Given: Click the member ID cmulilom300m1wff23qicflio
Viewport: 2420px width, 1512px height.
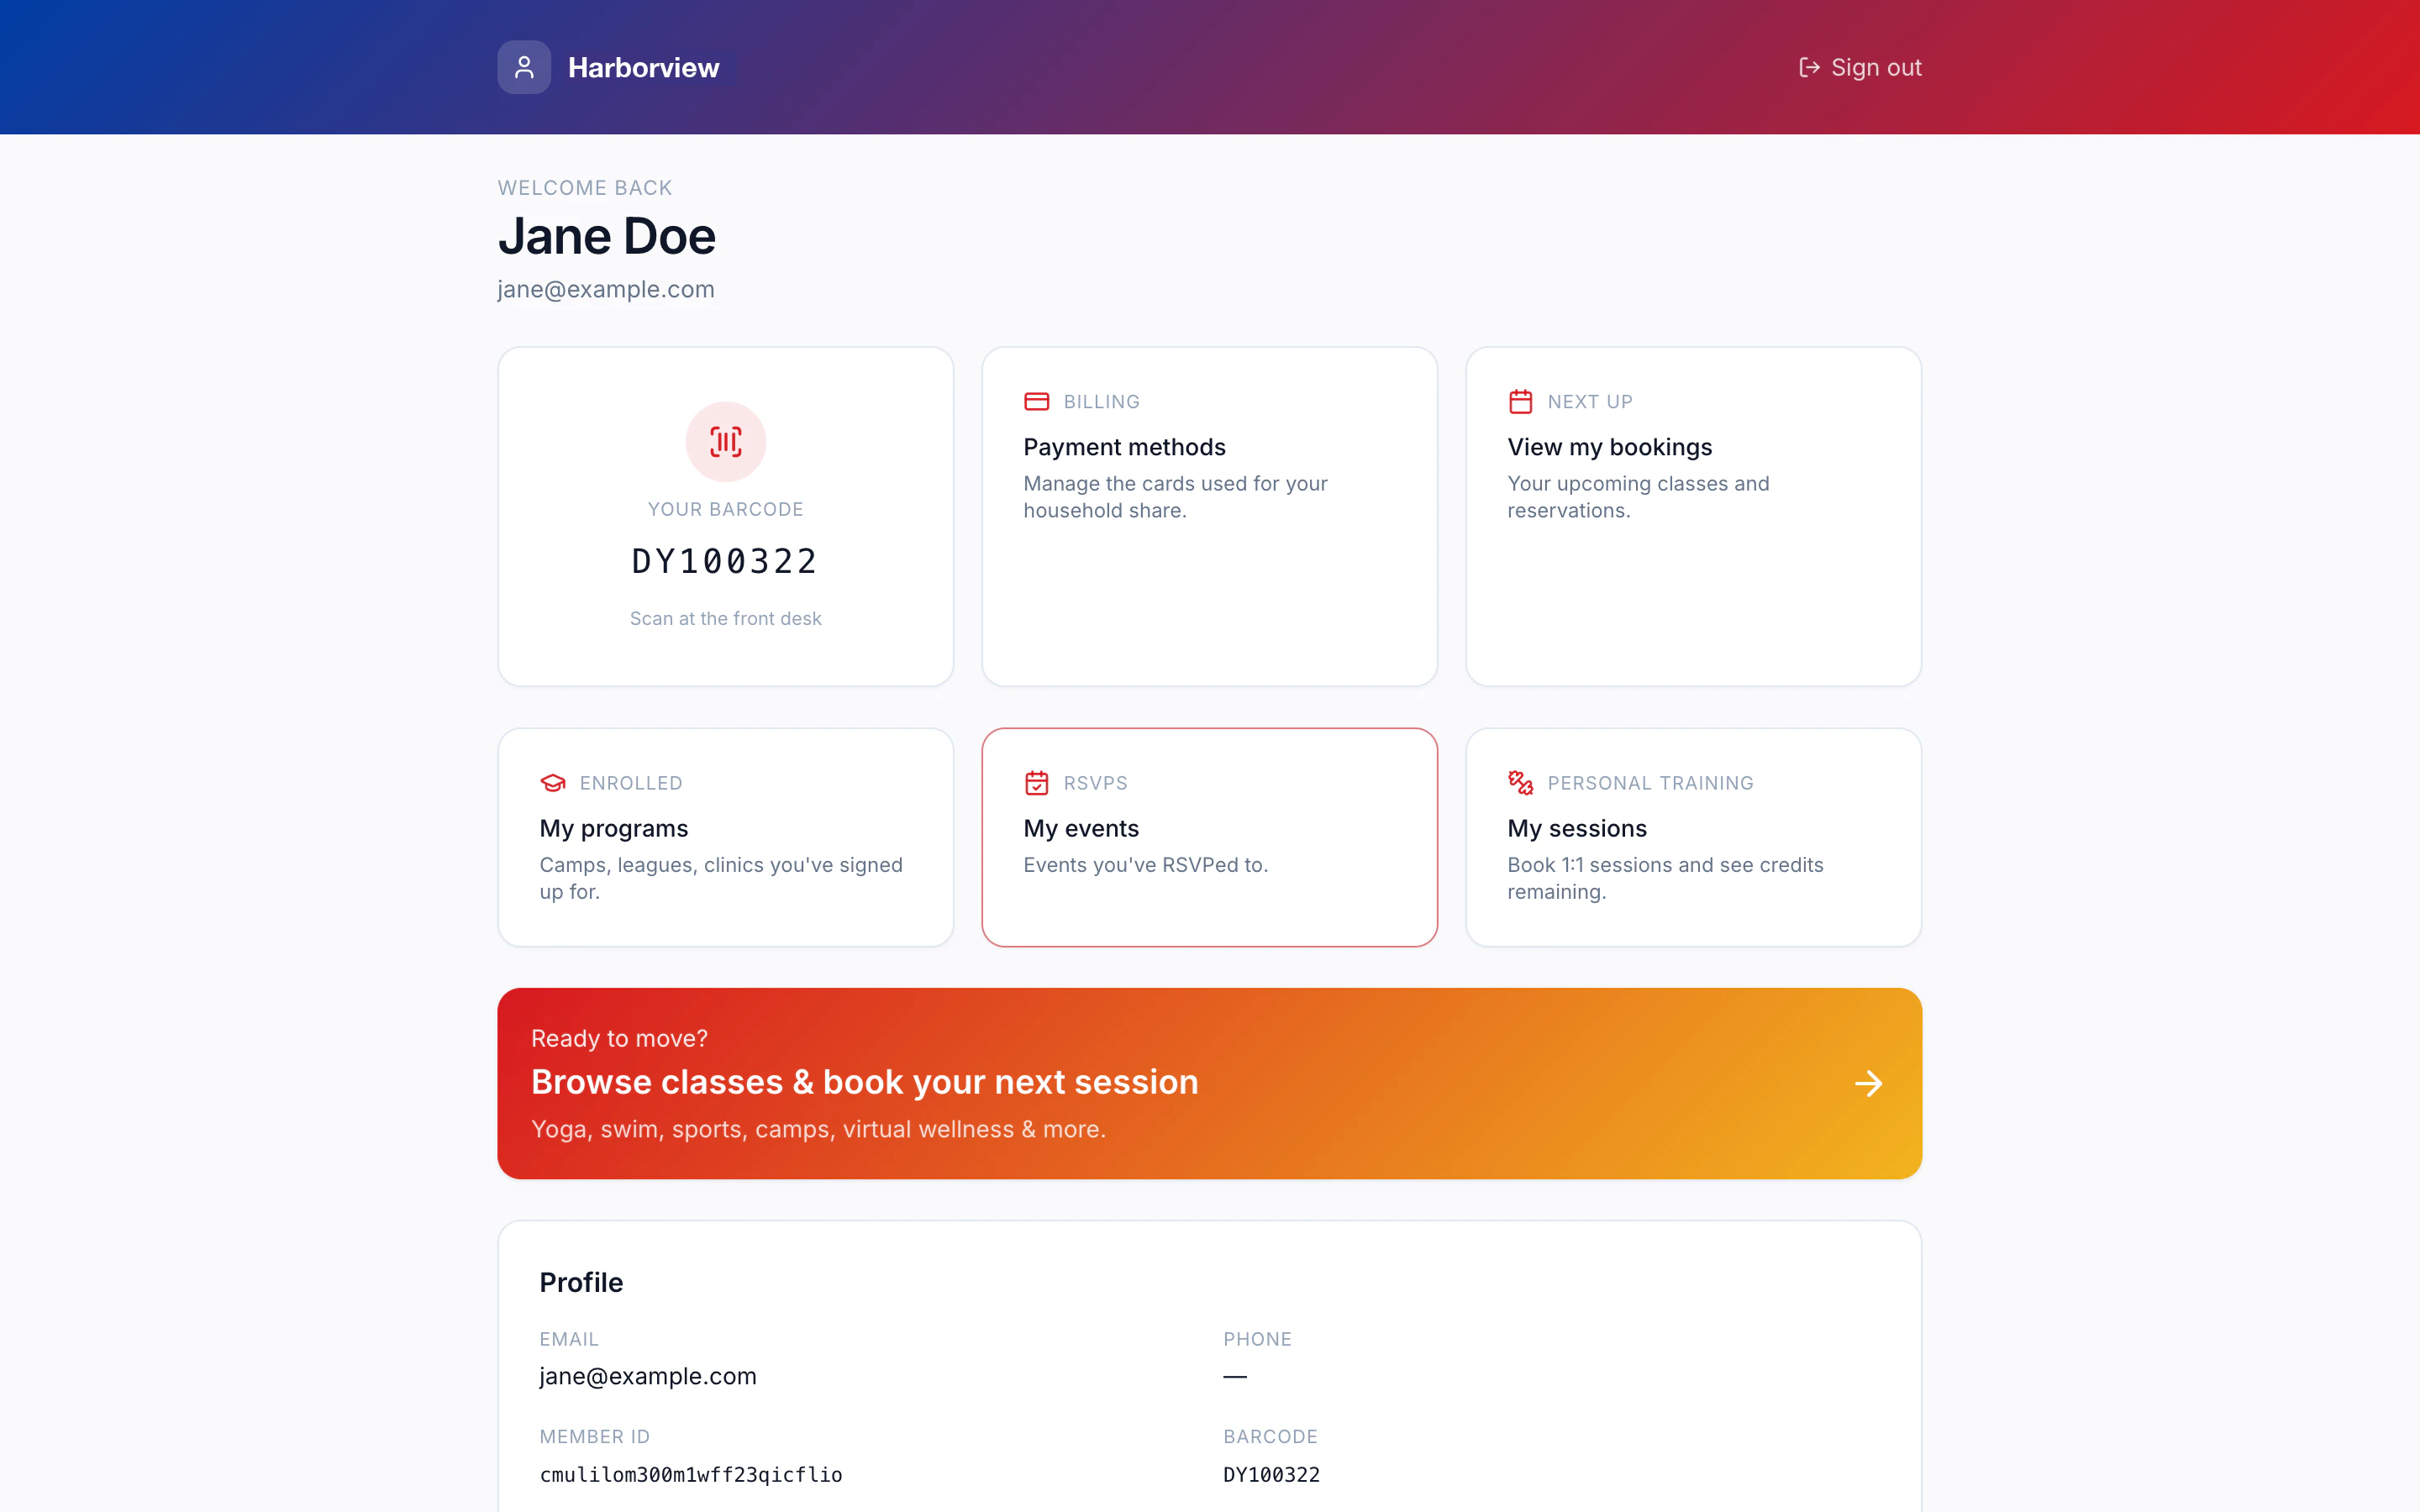Looking at the screenshot, I should tap(691, 1475).
